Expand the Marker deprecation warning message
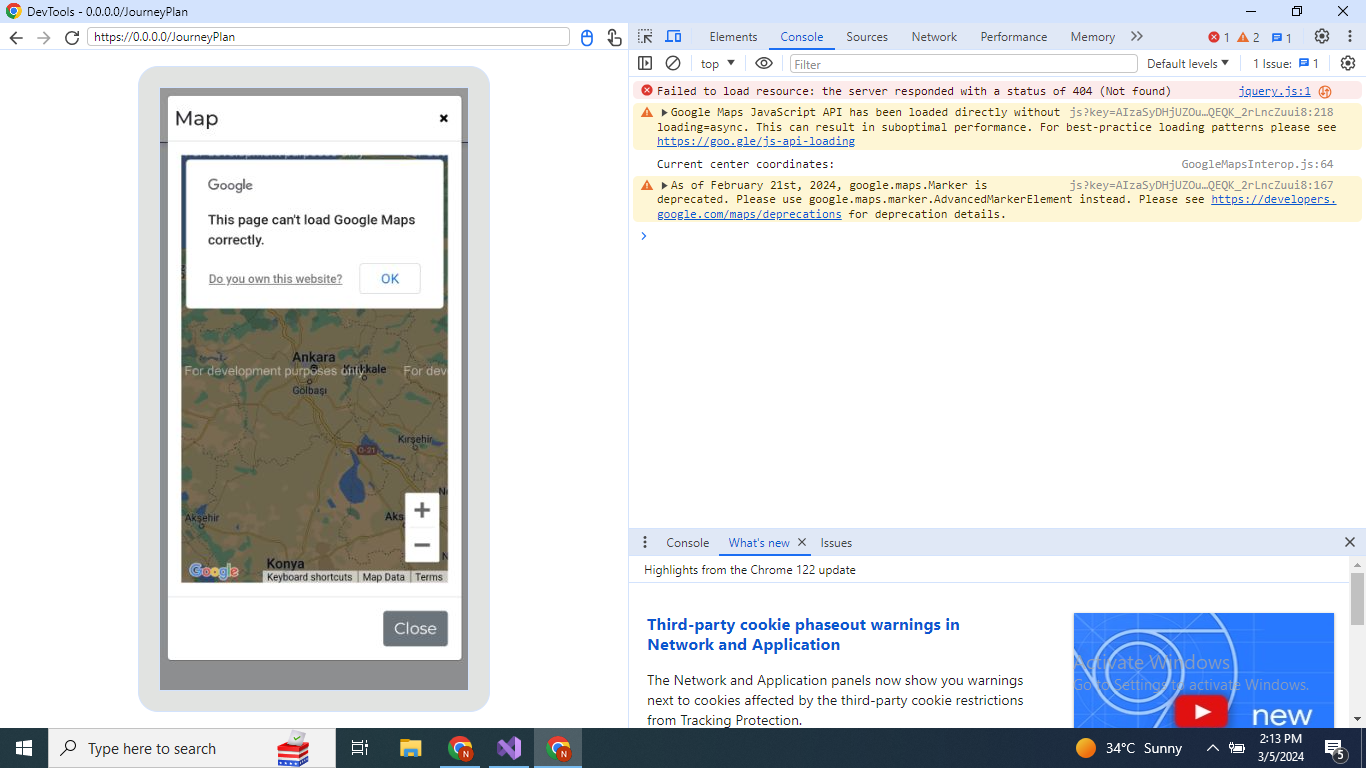Image resolution: width=1366 pixels, height=768 pixels. click(664, 186)
